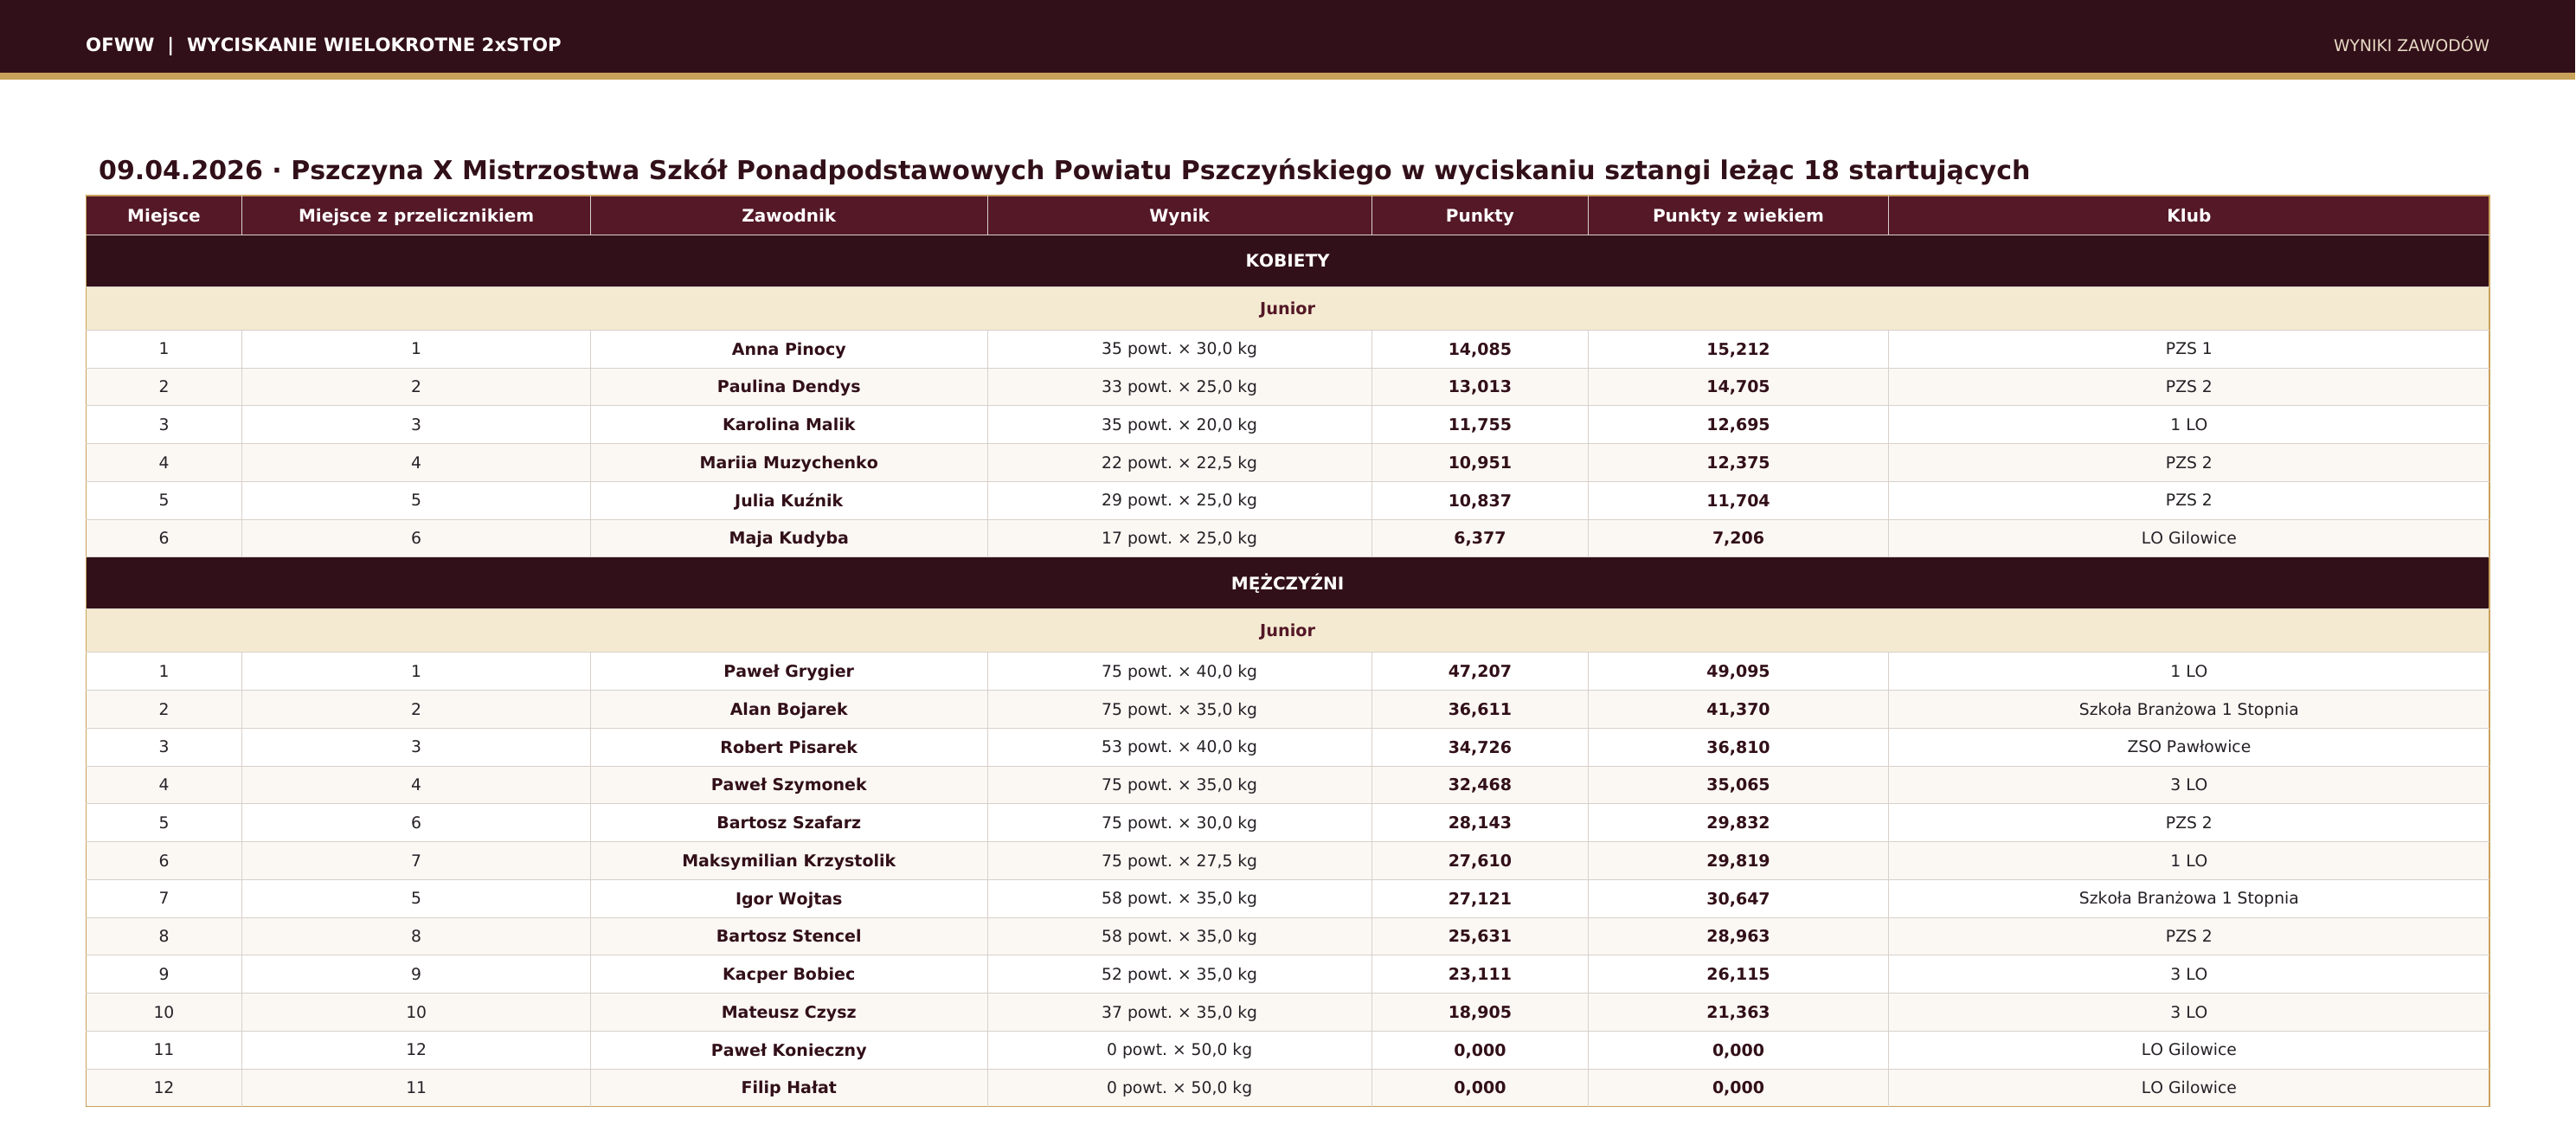The image size is (2576, 1132).
Task: Select competitor Paulina Dendys
Action: [x=789, y=387]
